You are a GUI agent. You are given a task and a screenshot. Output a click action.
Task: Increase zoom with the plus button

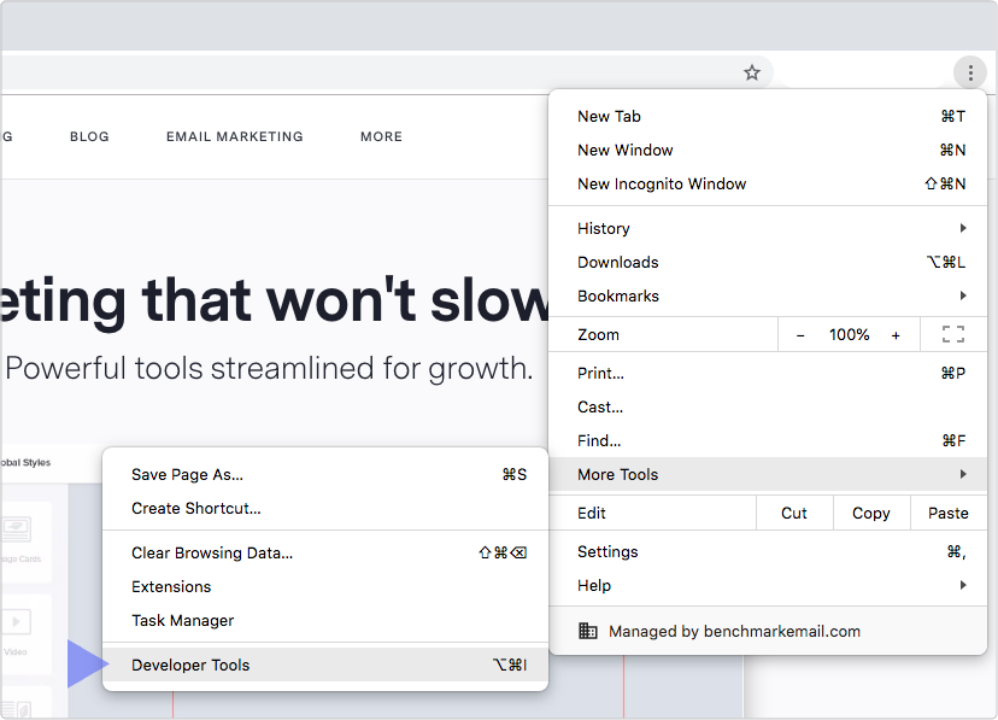pyautogui.click(x=896, y=335)
